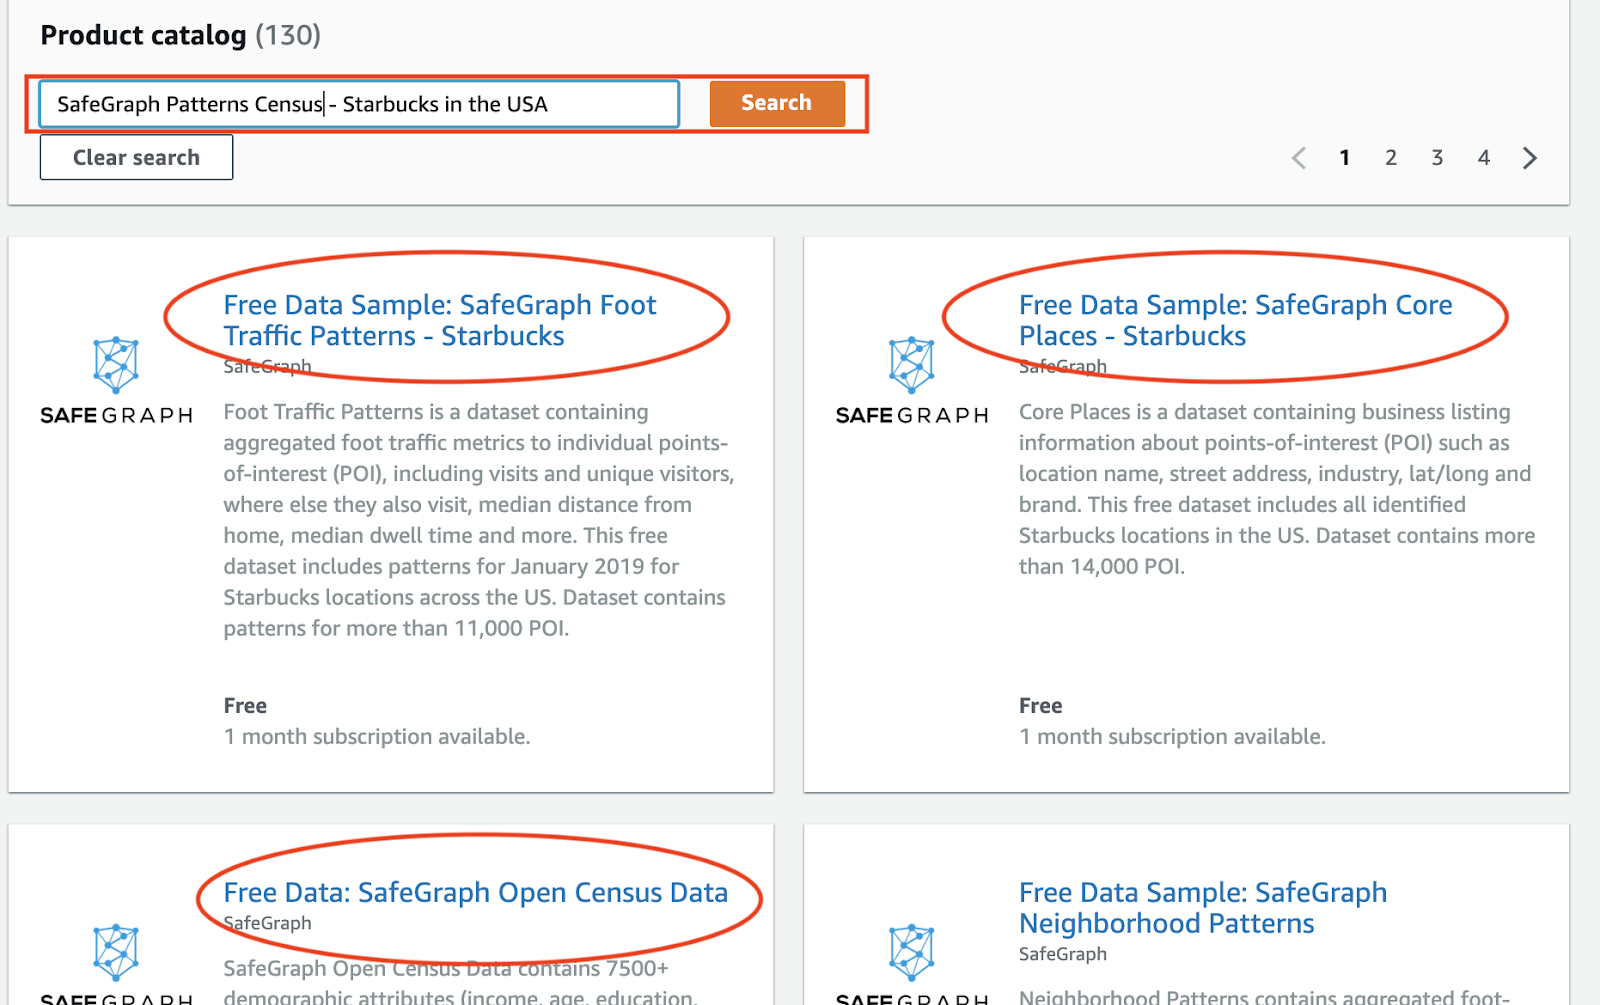
Task: Click the SafeGraph logo on Core Places card
Action: 911,381
